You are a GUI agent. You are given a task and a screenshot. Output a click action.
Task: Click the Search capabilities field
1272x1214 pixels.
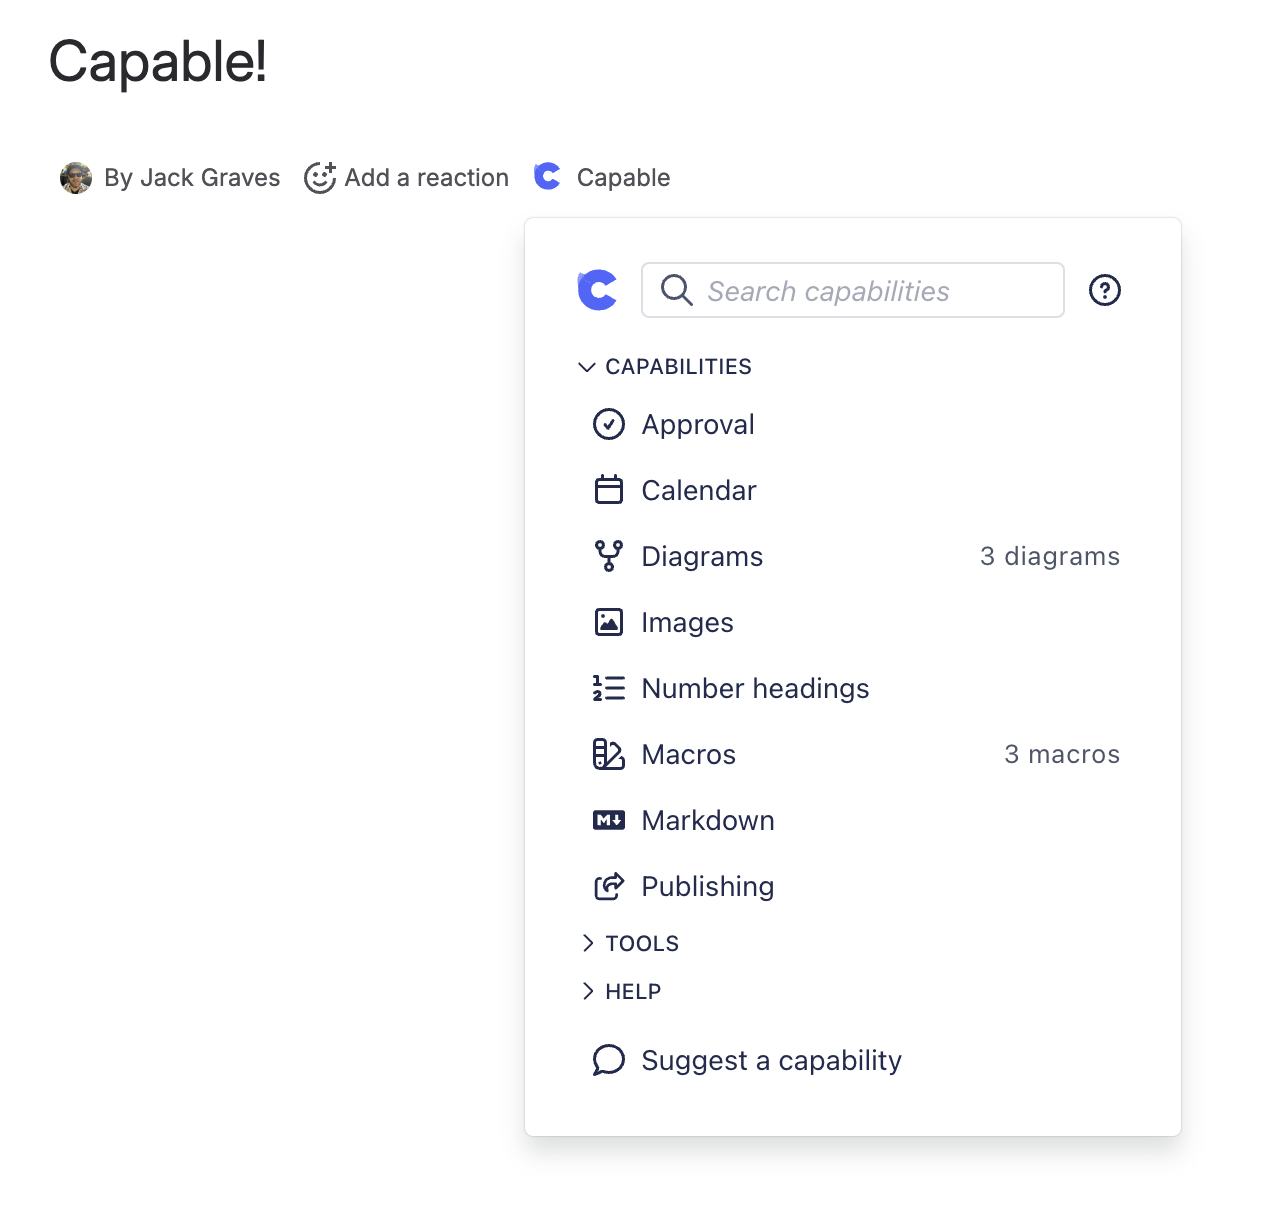coord(852,290)
